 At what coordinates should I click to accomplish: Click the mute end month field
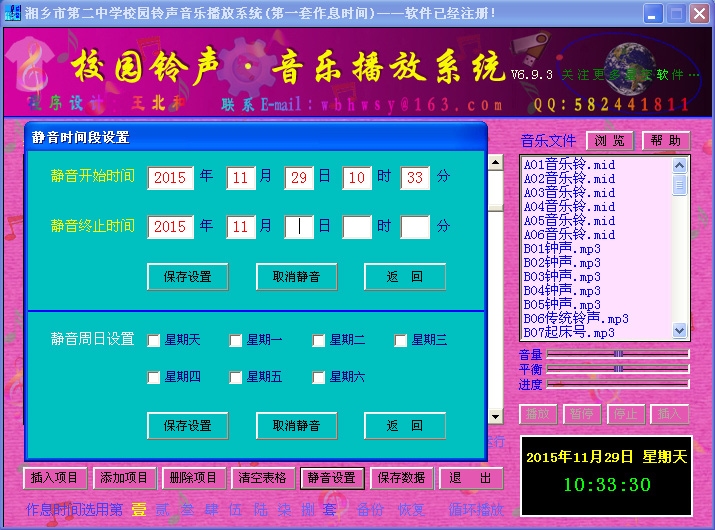click(x=240, y=227)
